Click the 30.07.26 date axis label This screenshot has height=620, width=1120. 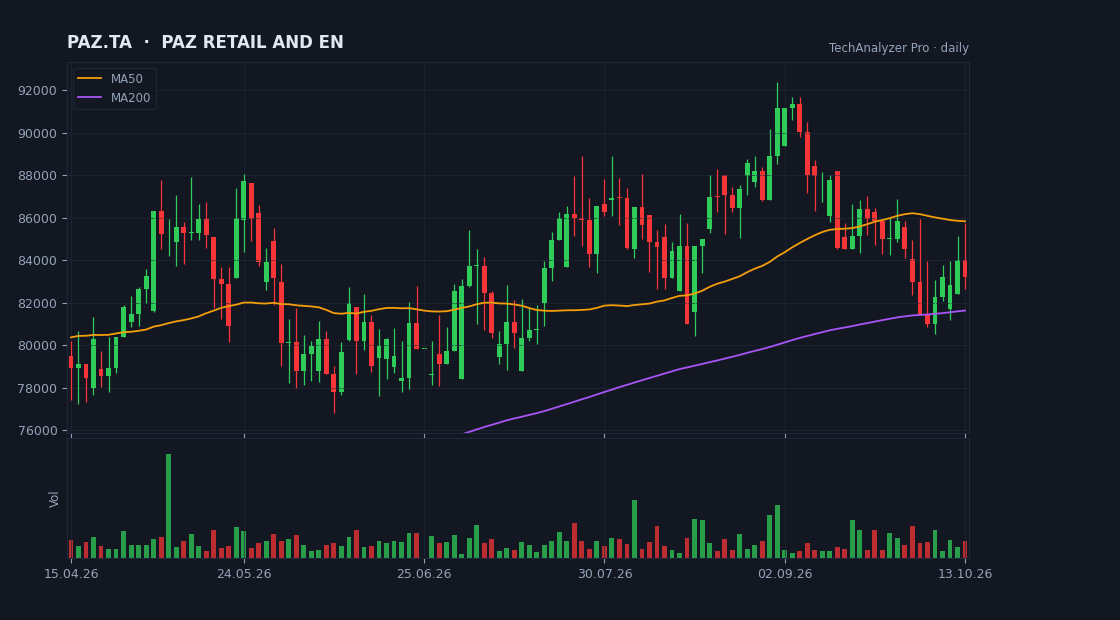[605, 574]
